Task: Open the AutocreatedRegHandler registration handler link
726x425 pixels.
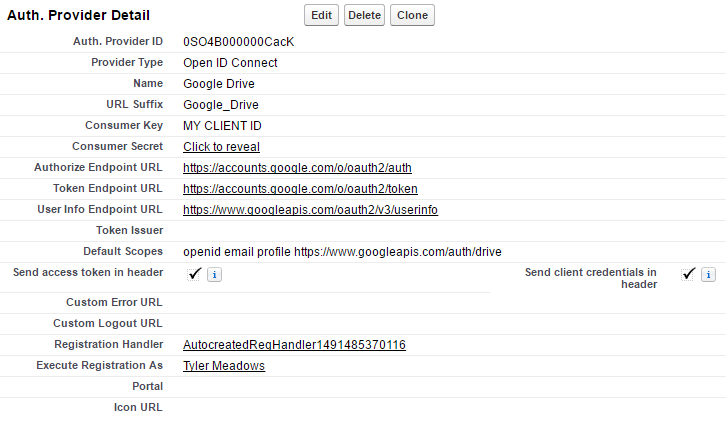Action: (294, 345)
